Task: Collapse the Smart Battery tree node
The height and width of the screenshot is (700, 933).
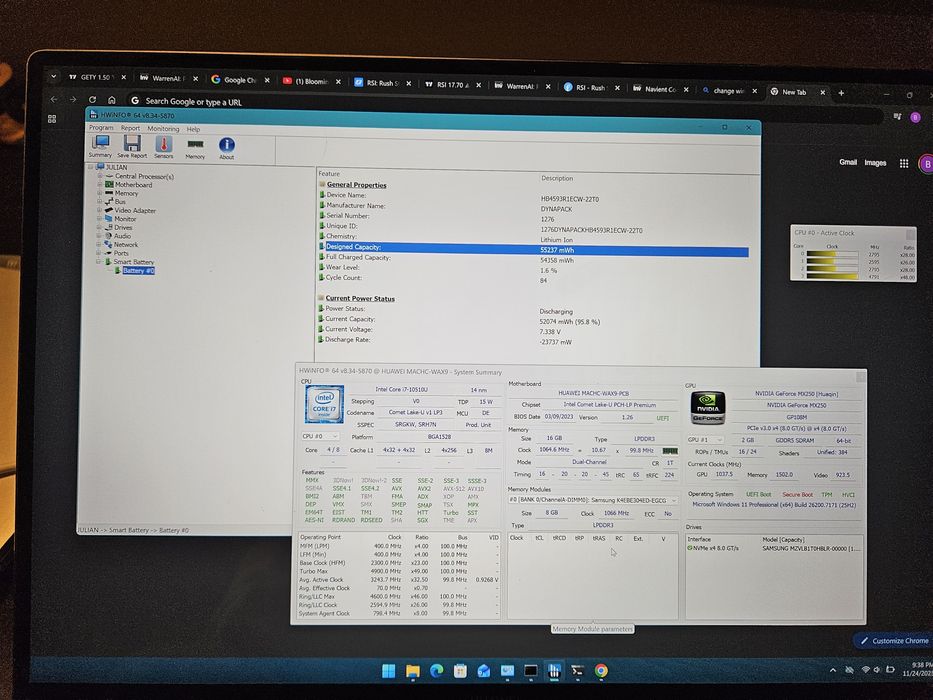Action: [99, 261]
